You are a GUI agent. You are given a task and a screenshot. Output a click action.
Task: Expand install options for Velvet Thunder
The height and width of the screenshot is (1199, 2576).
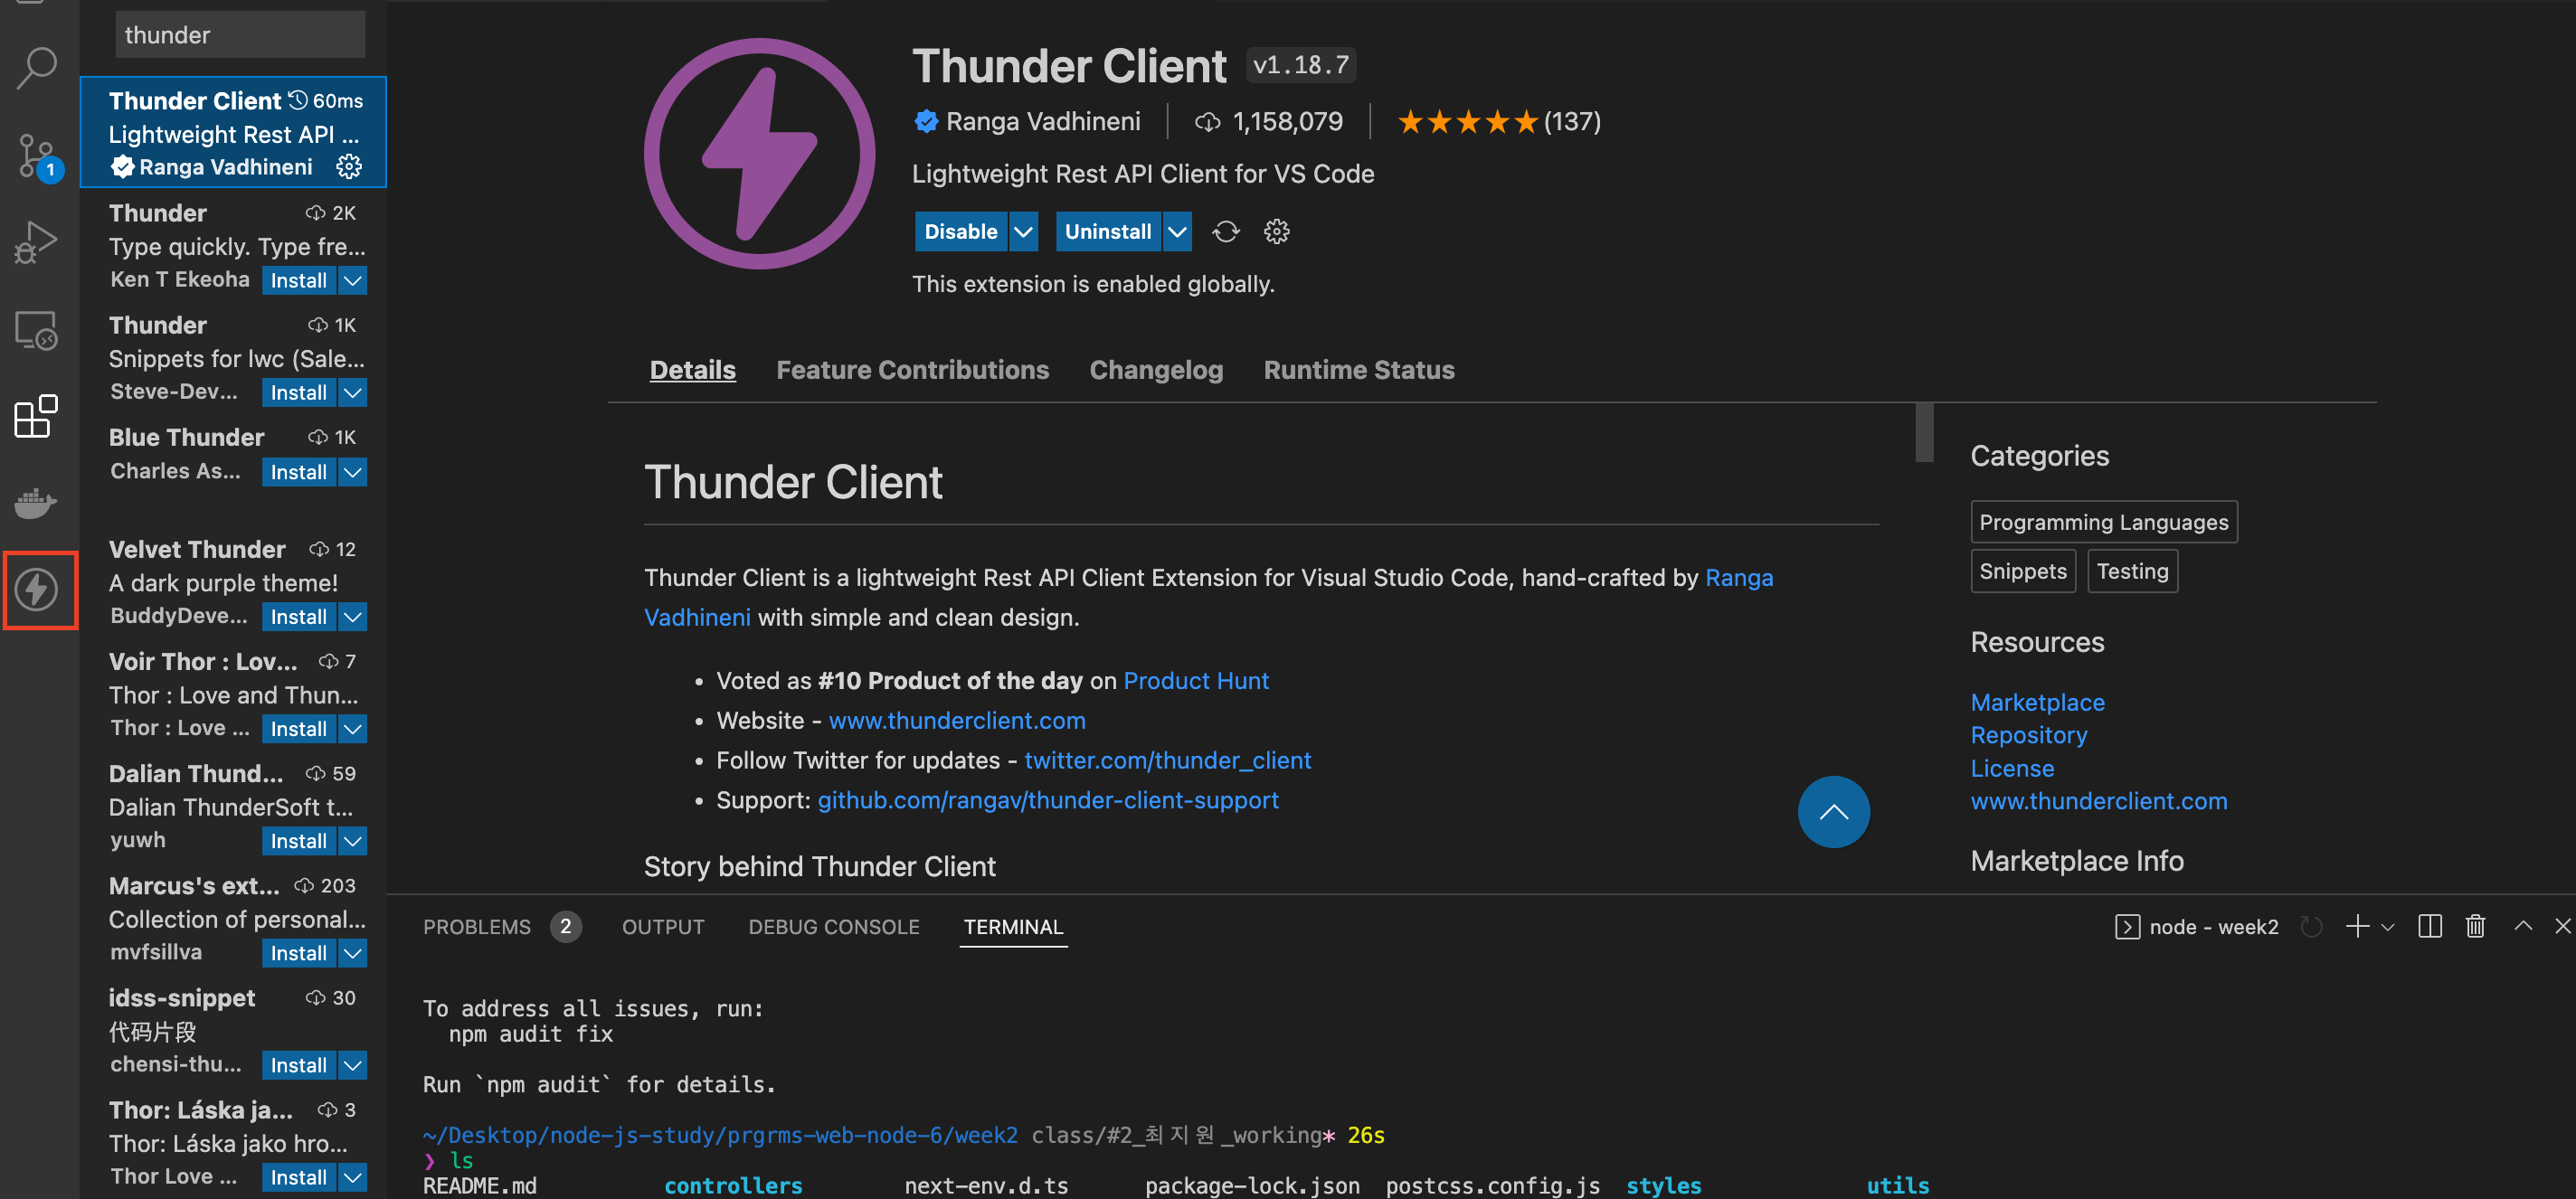pos(352,617)
